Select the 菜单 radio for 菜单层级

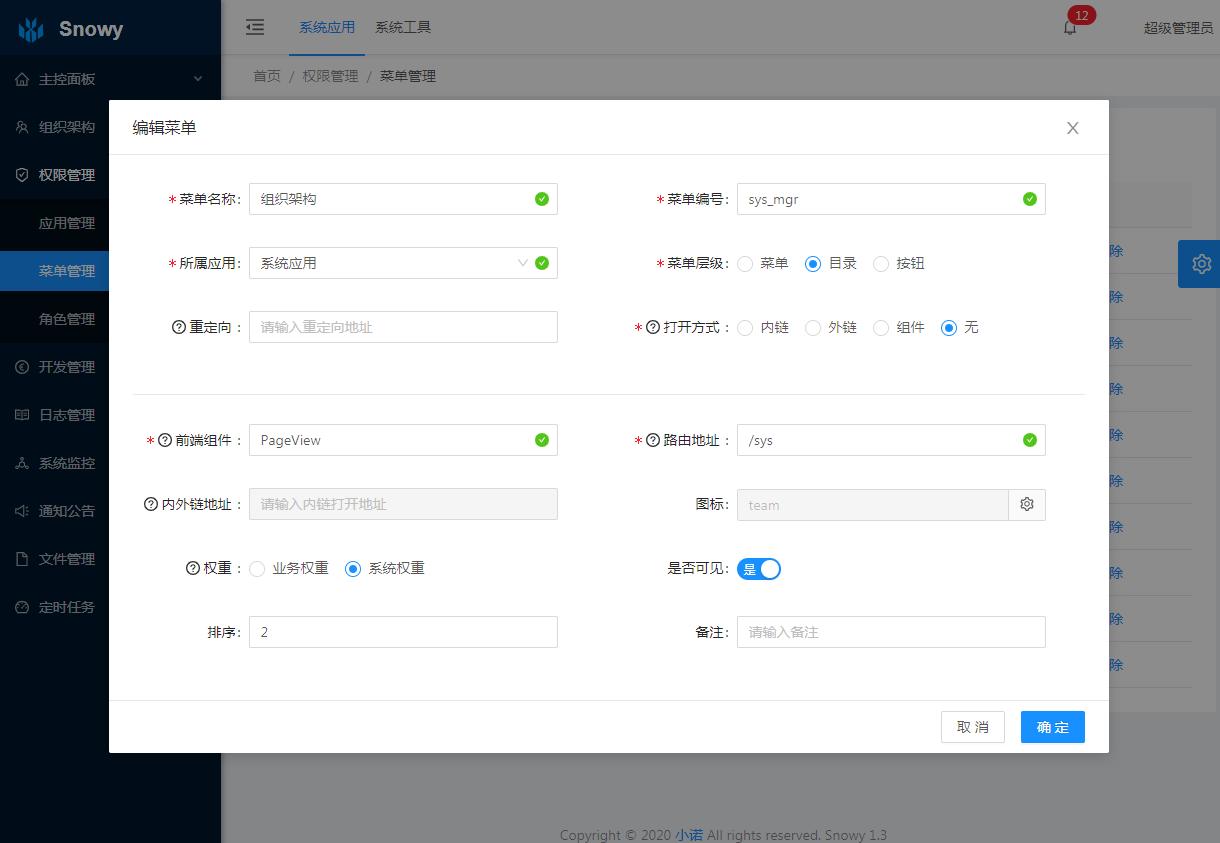[x=745, y=263]
